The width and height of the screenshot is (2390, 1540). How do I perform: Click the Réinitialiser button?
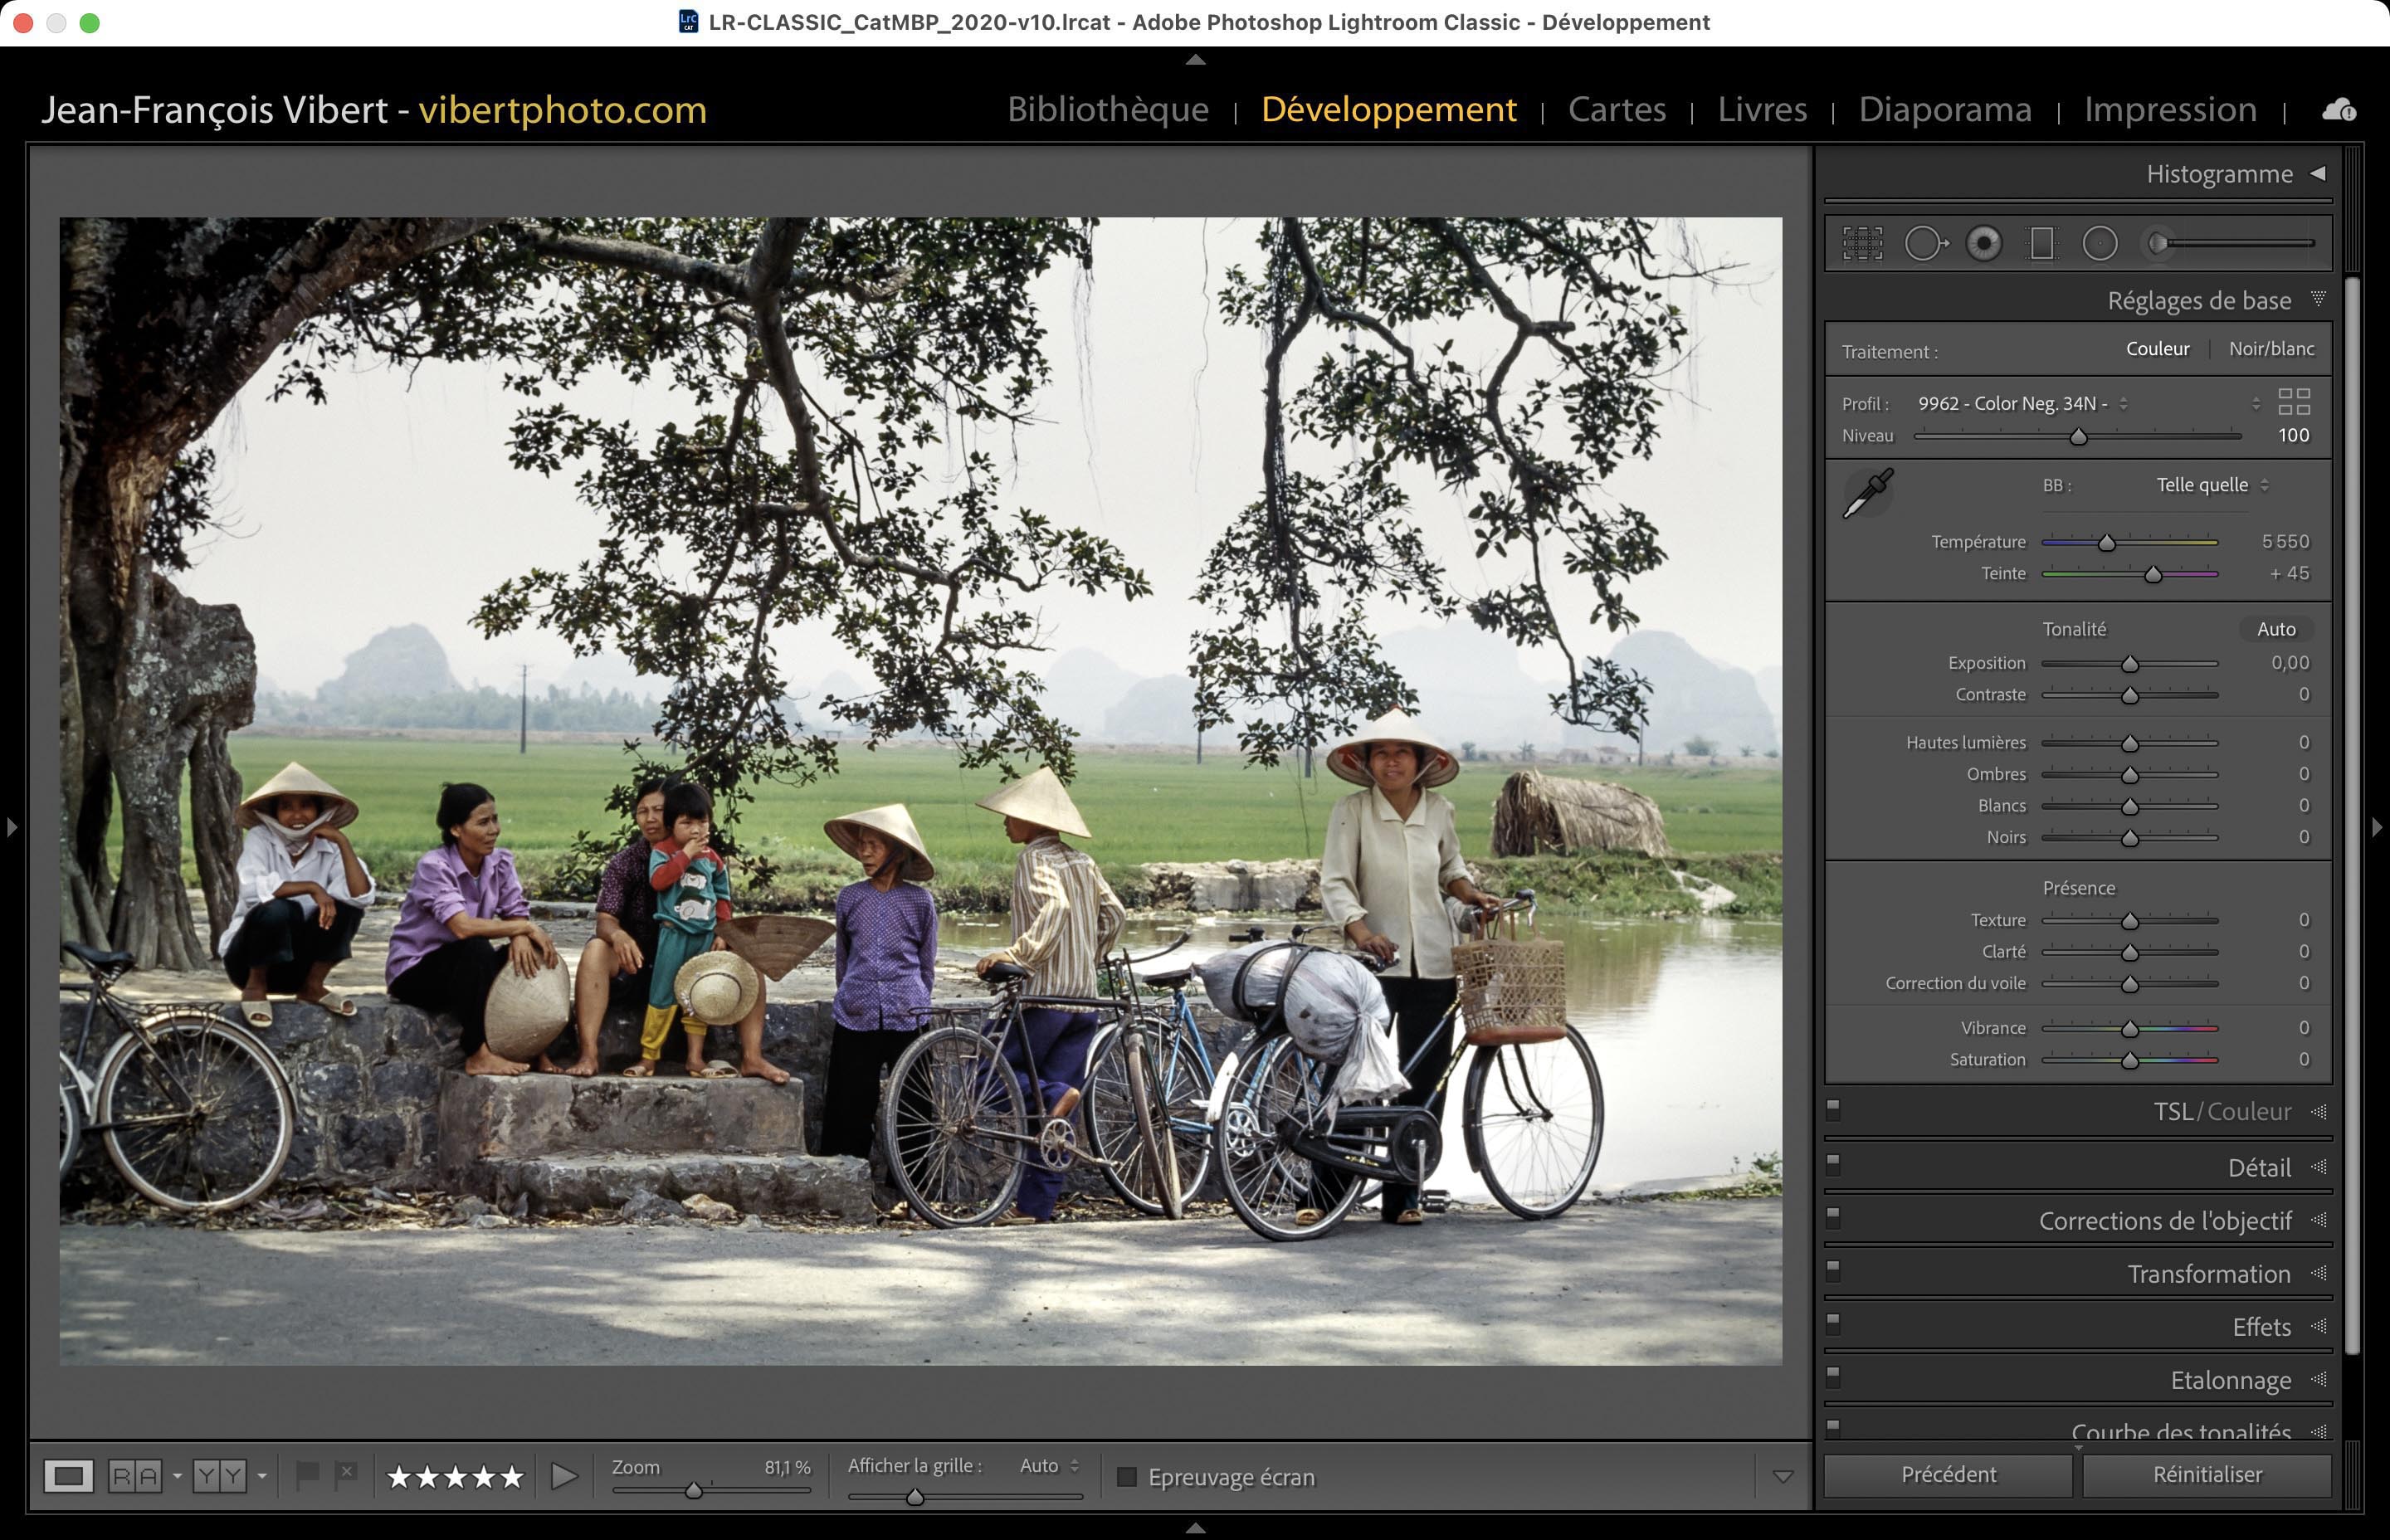coord(2207,1475)
